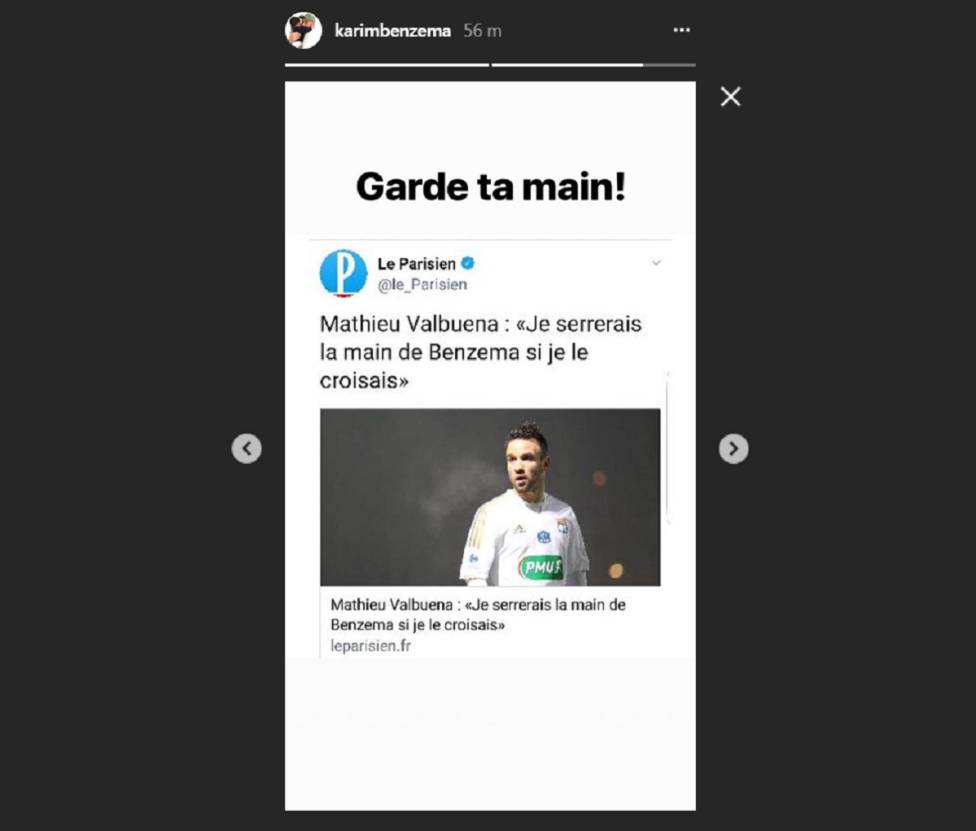Open karimbenzema profile picture avatar
Image resolution: width=976 pixels, height=831 pixels.
[303, 31]
